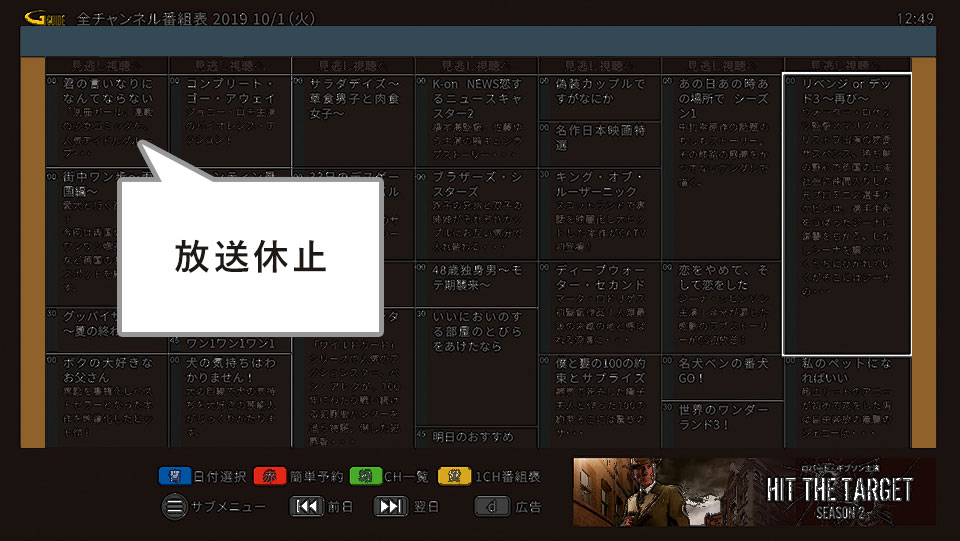Go to 前日 with the rewind icon
Viewport: 960px width, 541px height.
click(306, 506)
